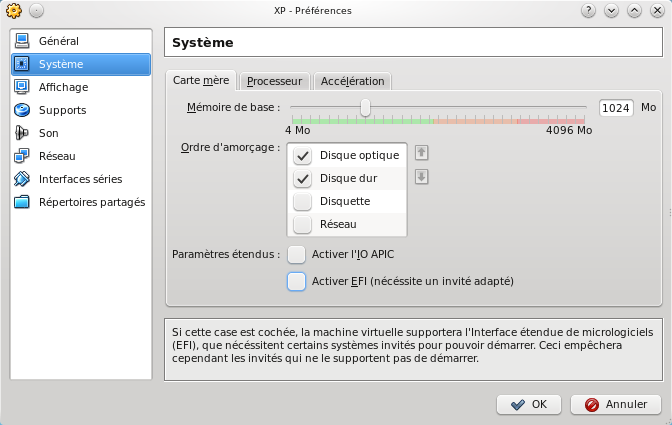
Task: Click the Système chip icon in sidebar
Action: pyautogui.click(x=22, y=64)
